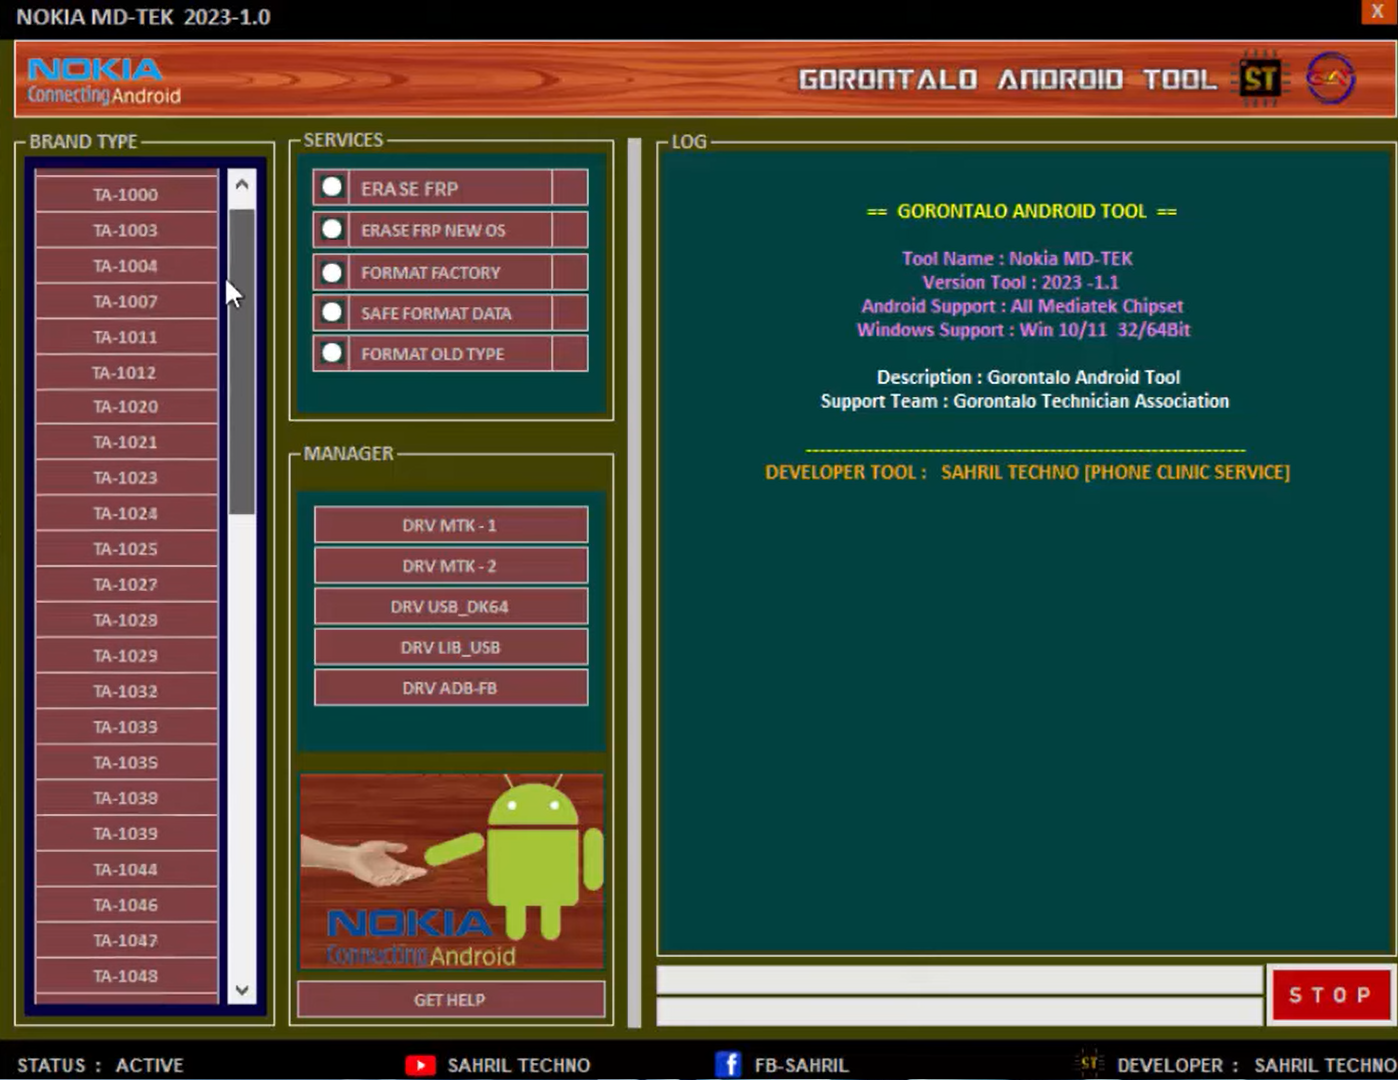Screen dimensions: 1398x1080
Task: Open the GET HELP button
Action: 451,999
